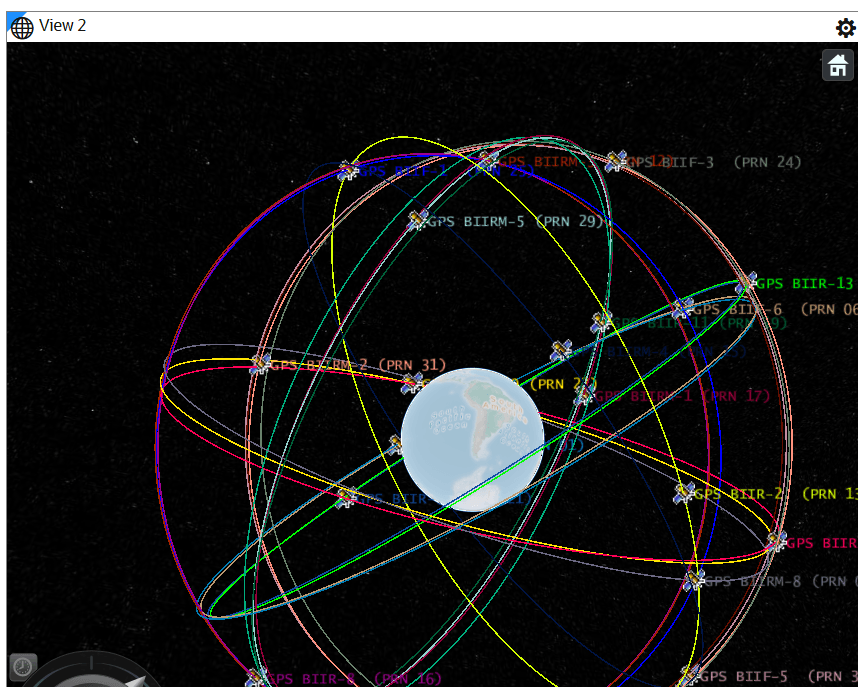Click the Earth globe model
858x687 pixels.
[x=472, y=440]
